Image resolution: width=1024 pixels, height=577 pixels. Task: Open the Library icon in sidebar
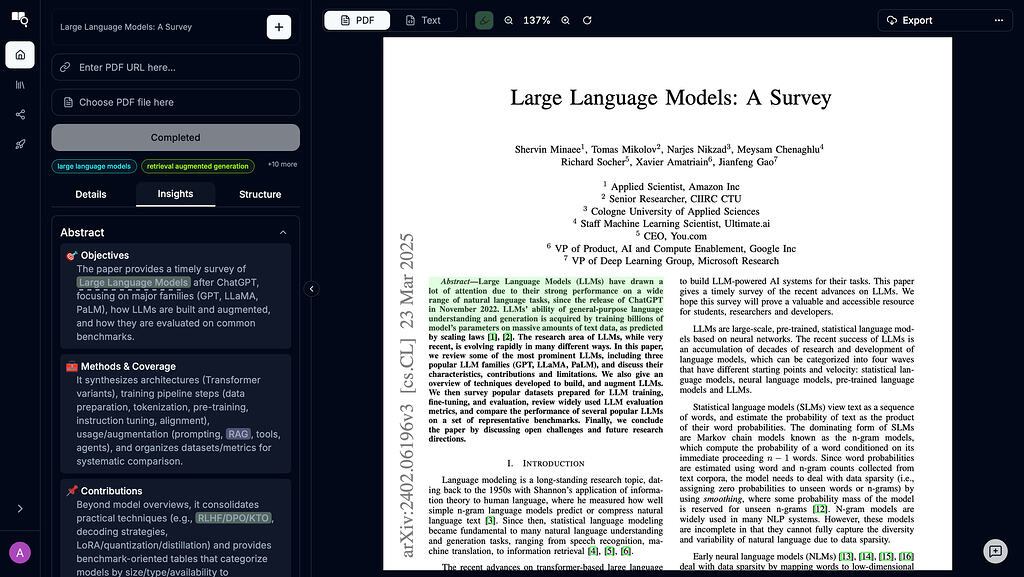tap(20, 85)
